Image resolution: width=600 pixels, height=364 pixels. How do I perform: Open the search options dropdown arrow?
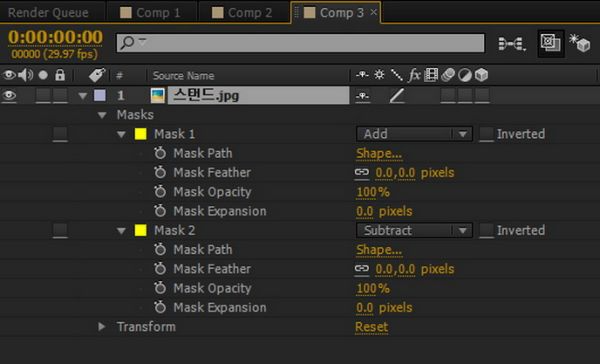[x=142, y=40]
